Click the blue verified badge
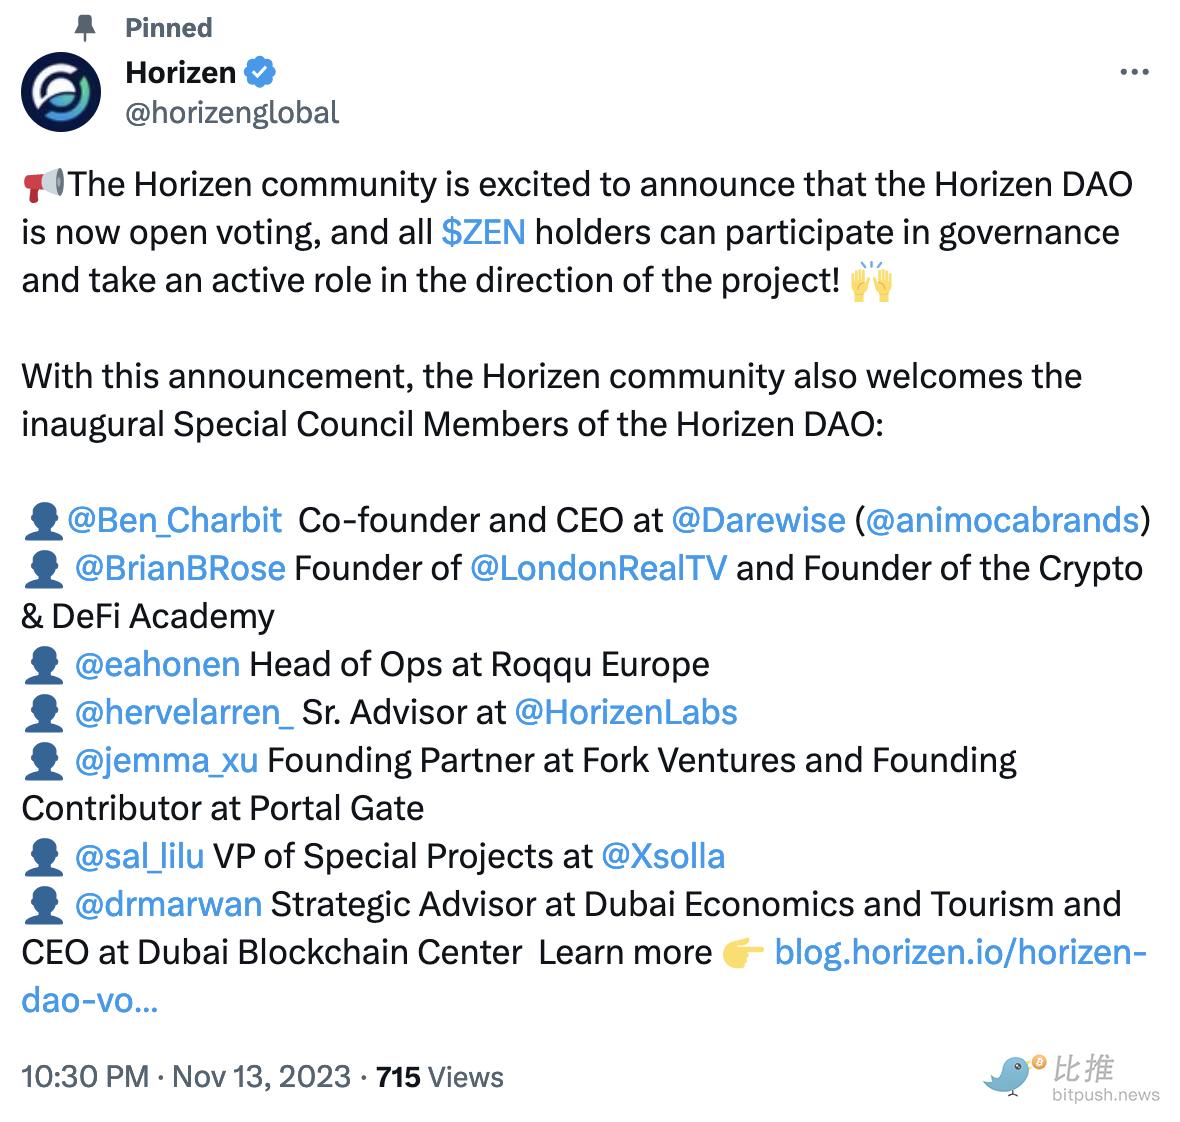 point(260,73)
